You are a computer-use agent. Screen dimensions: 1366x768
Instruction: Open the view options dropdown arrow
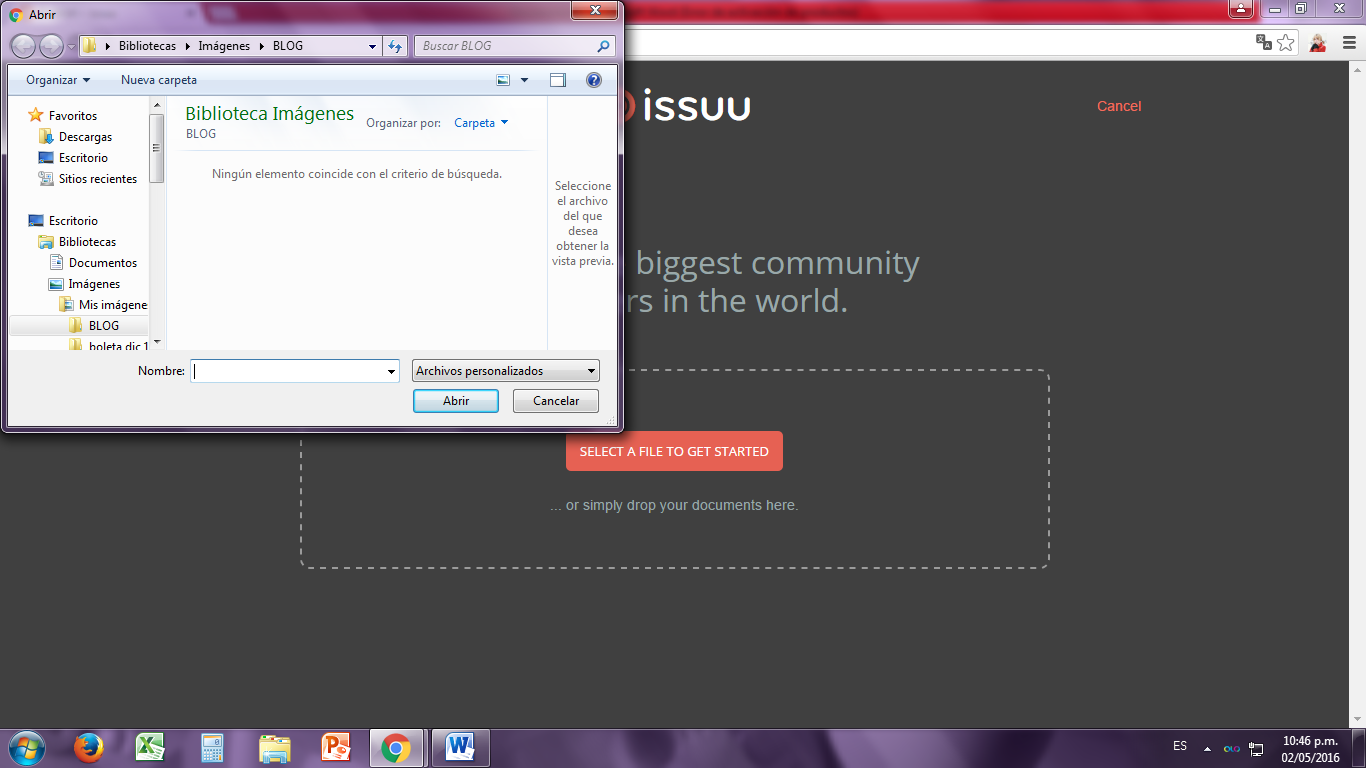click(x=524, y=80)
